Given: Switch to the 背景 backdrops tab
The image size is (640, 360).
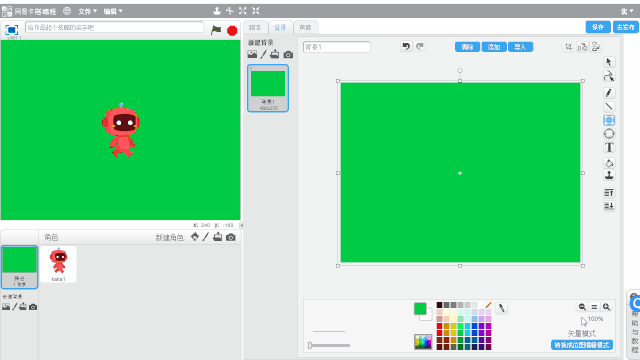Looking at the screenshot, I should tap(280, 28).
